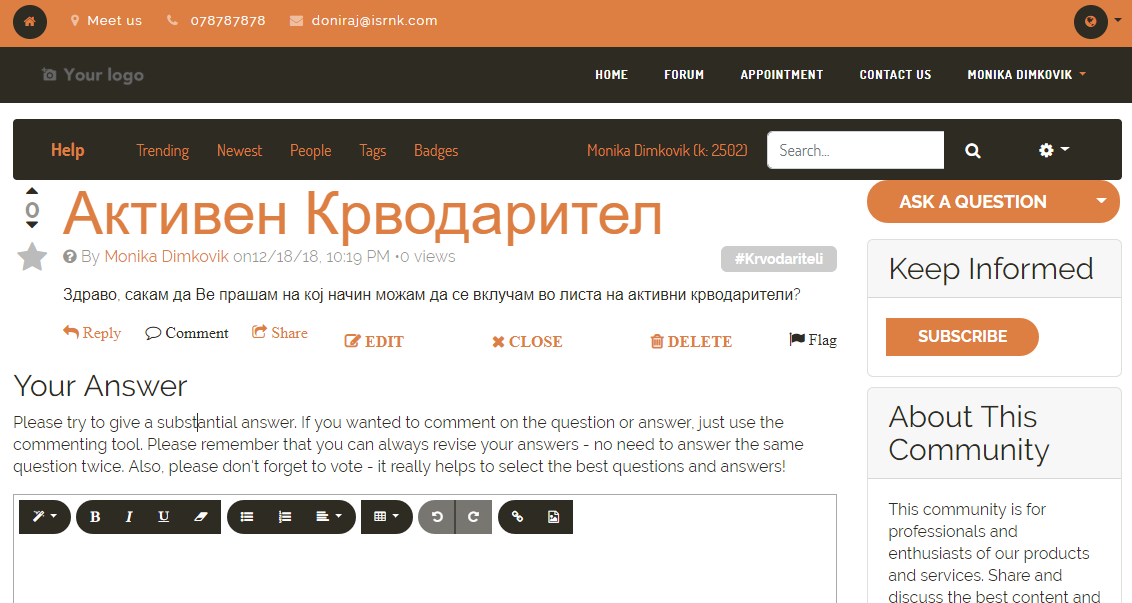1132x603 pixels.
Task: Open the Forum menu item
Action: pos(684,75)
